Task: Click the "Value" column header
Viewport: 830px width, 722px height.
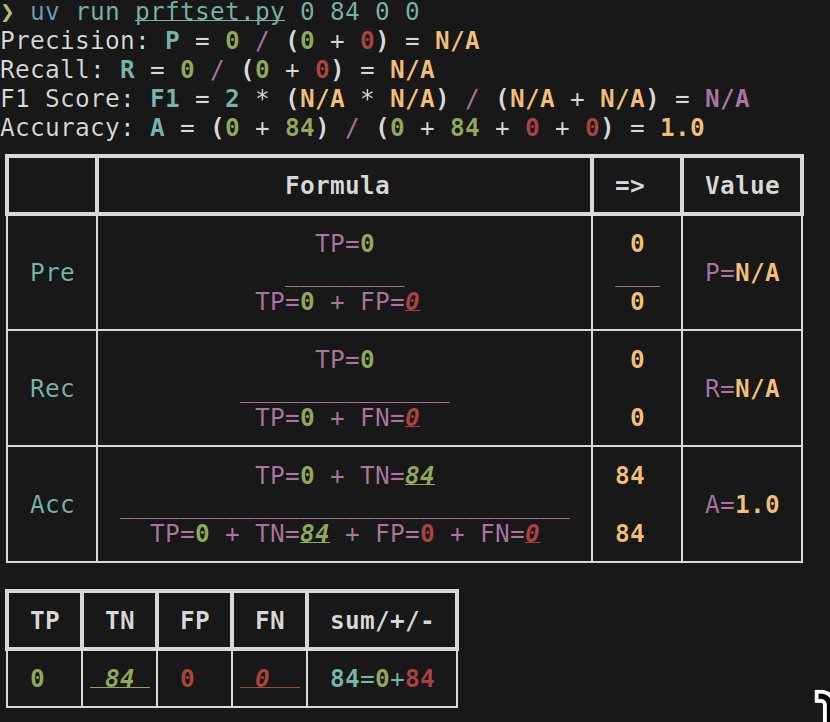Action: [x=741, y=185]
